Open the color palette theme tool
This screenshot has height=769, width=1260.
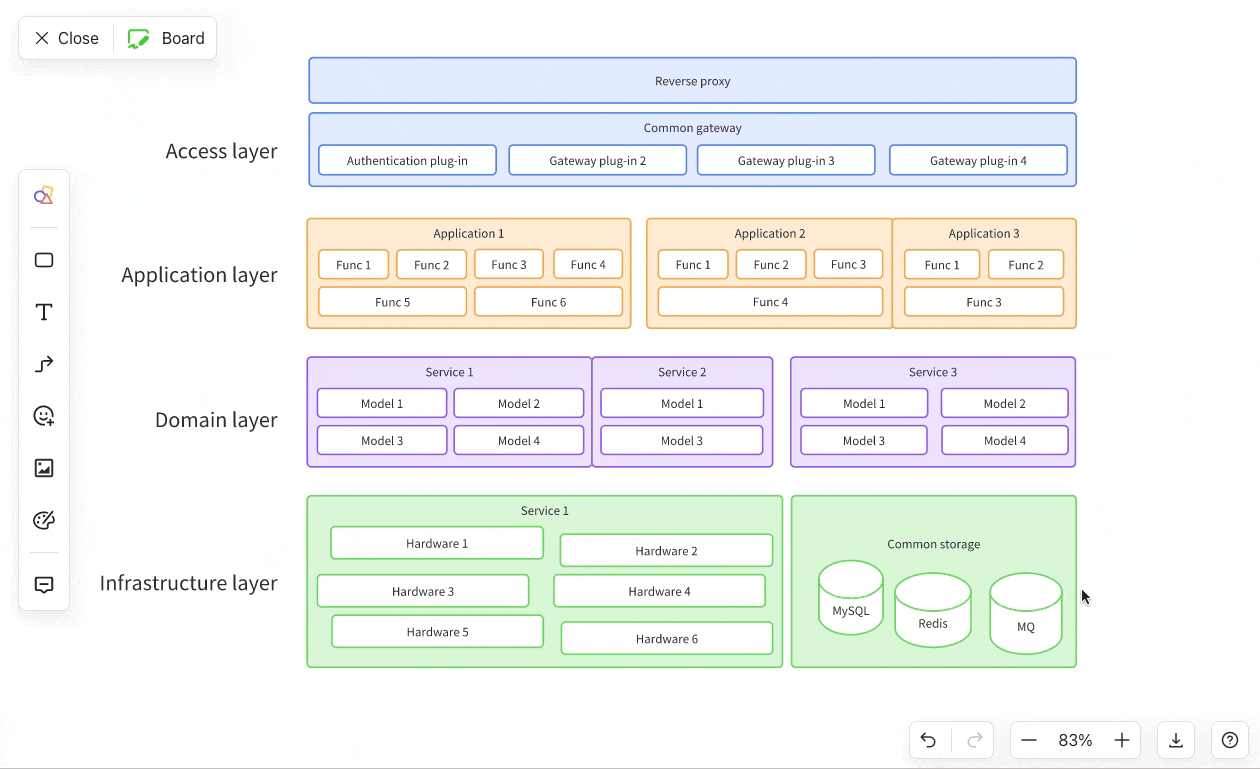(44, 520)
